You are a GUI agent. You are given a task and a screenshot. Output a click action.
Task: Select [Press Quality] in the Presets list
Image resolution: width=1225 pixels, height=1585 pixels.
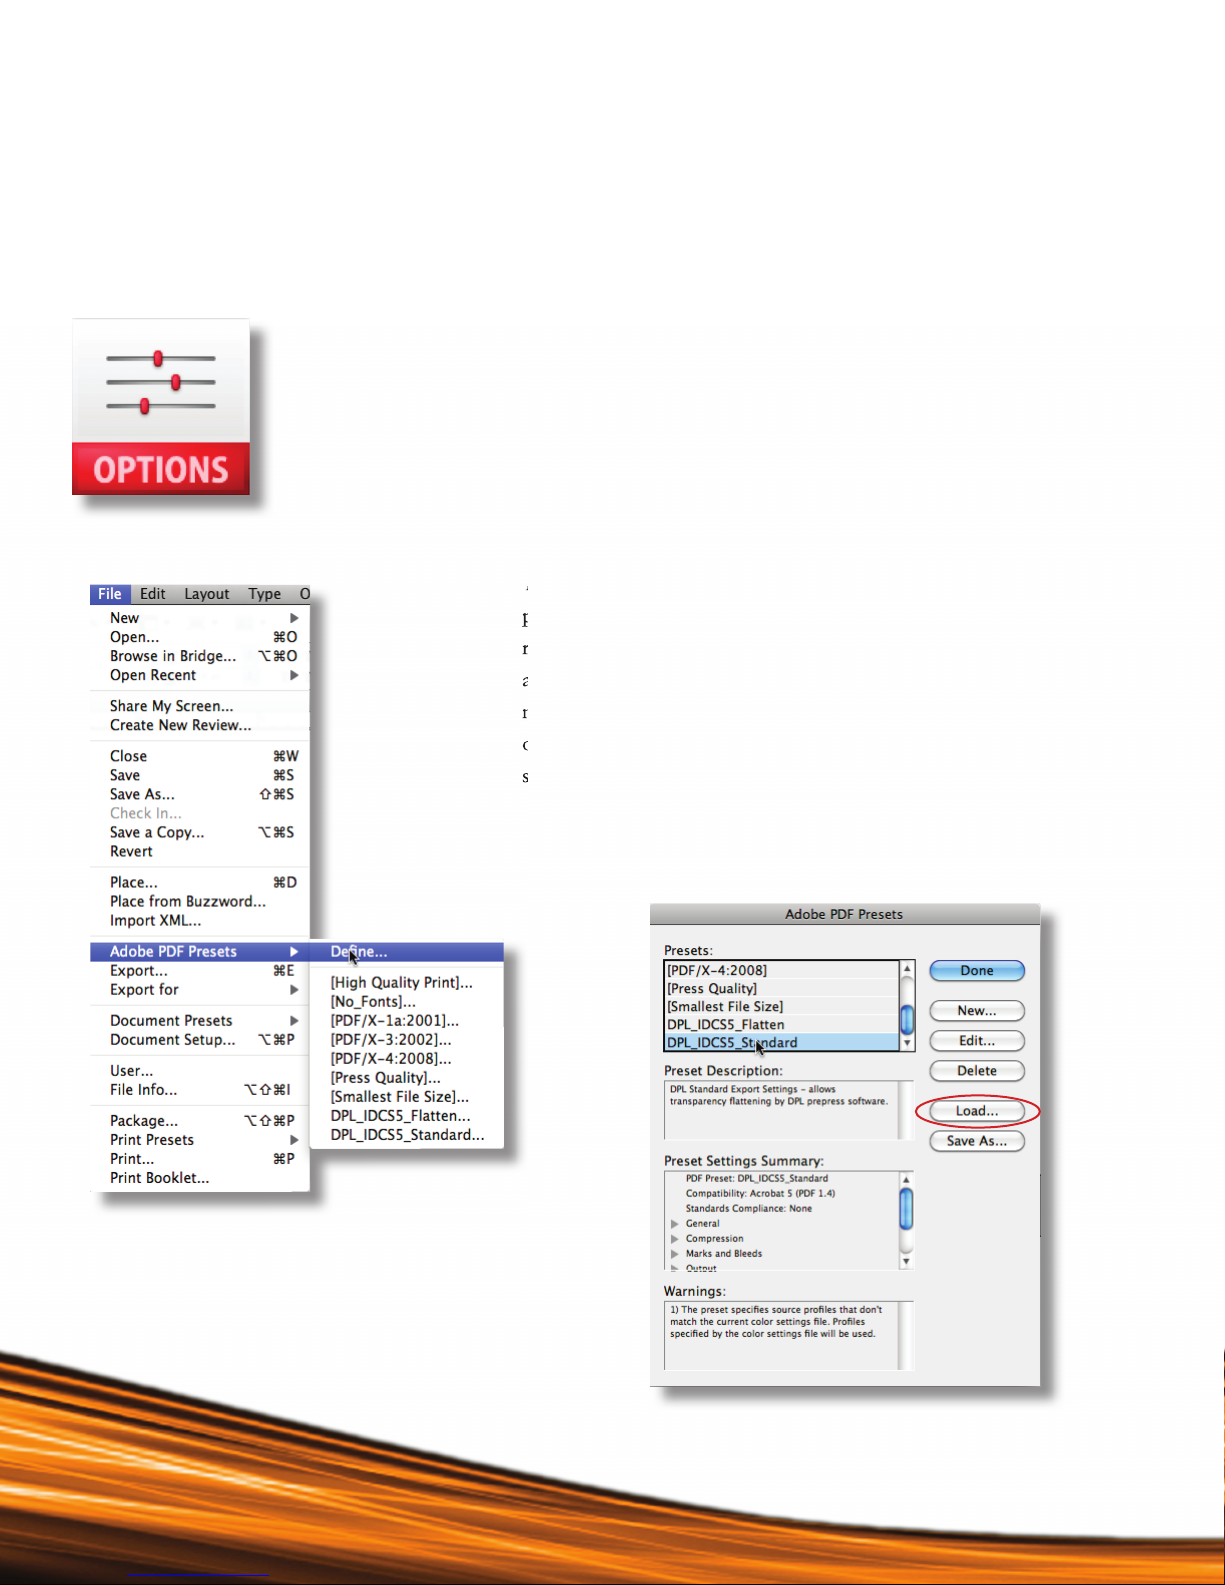point(782,988)
